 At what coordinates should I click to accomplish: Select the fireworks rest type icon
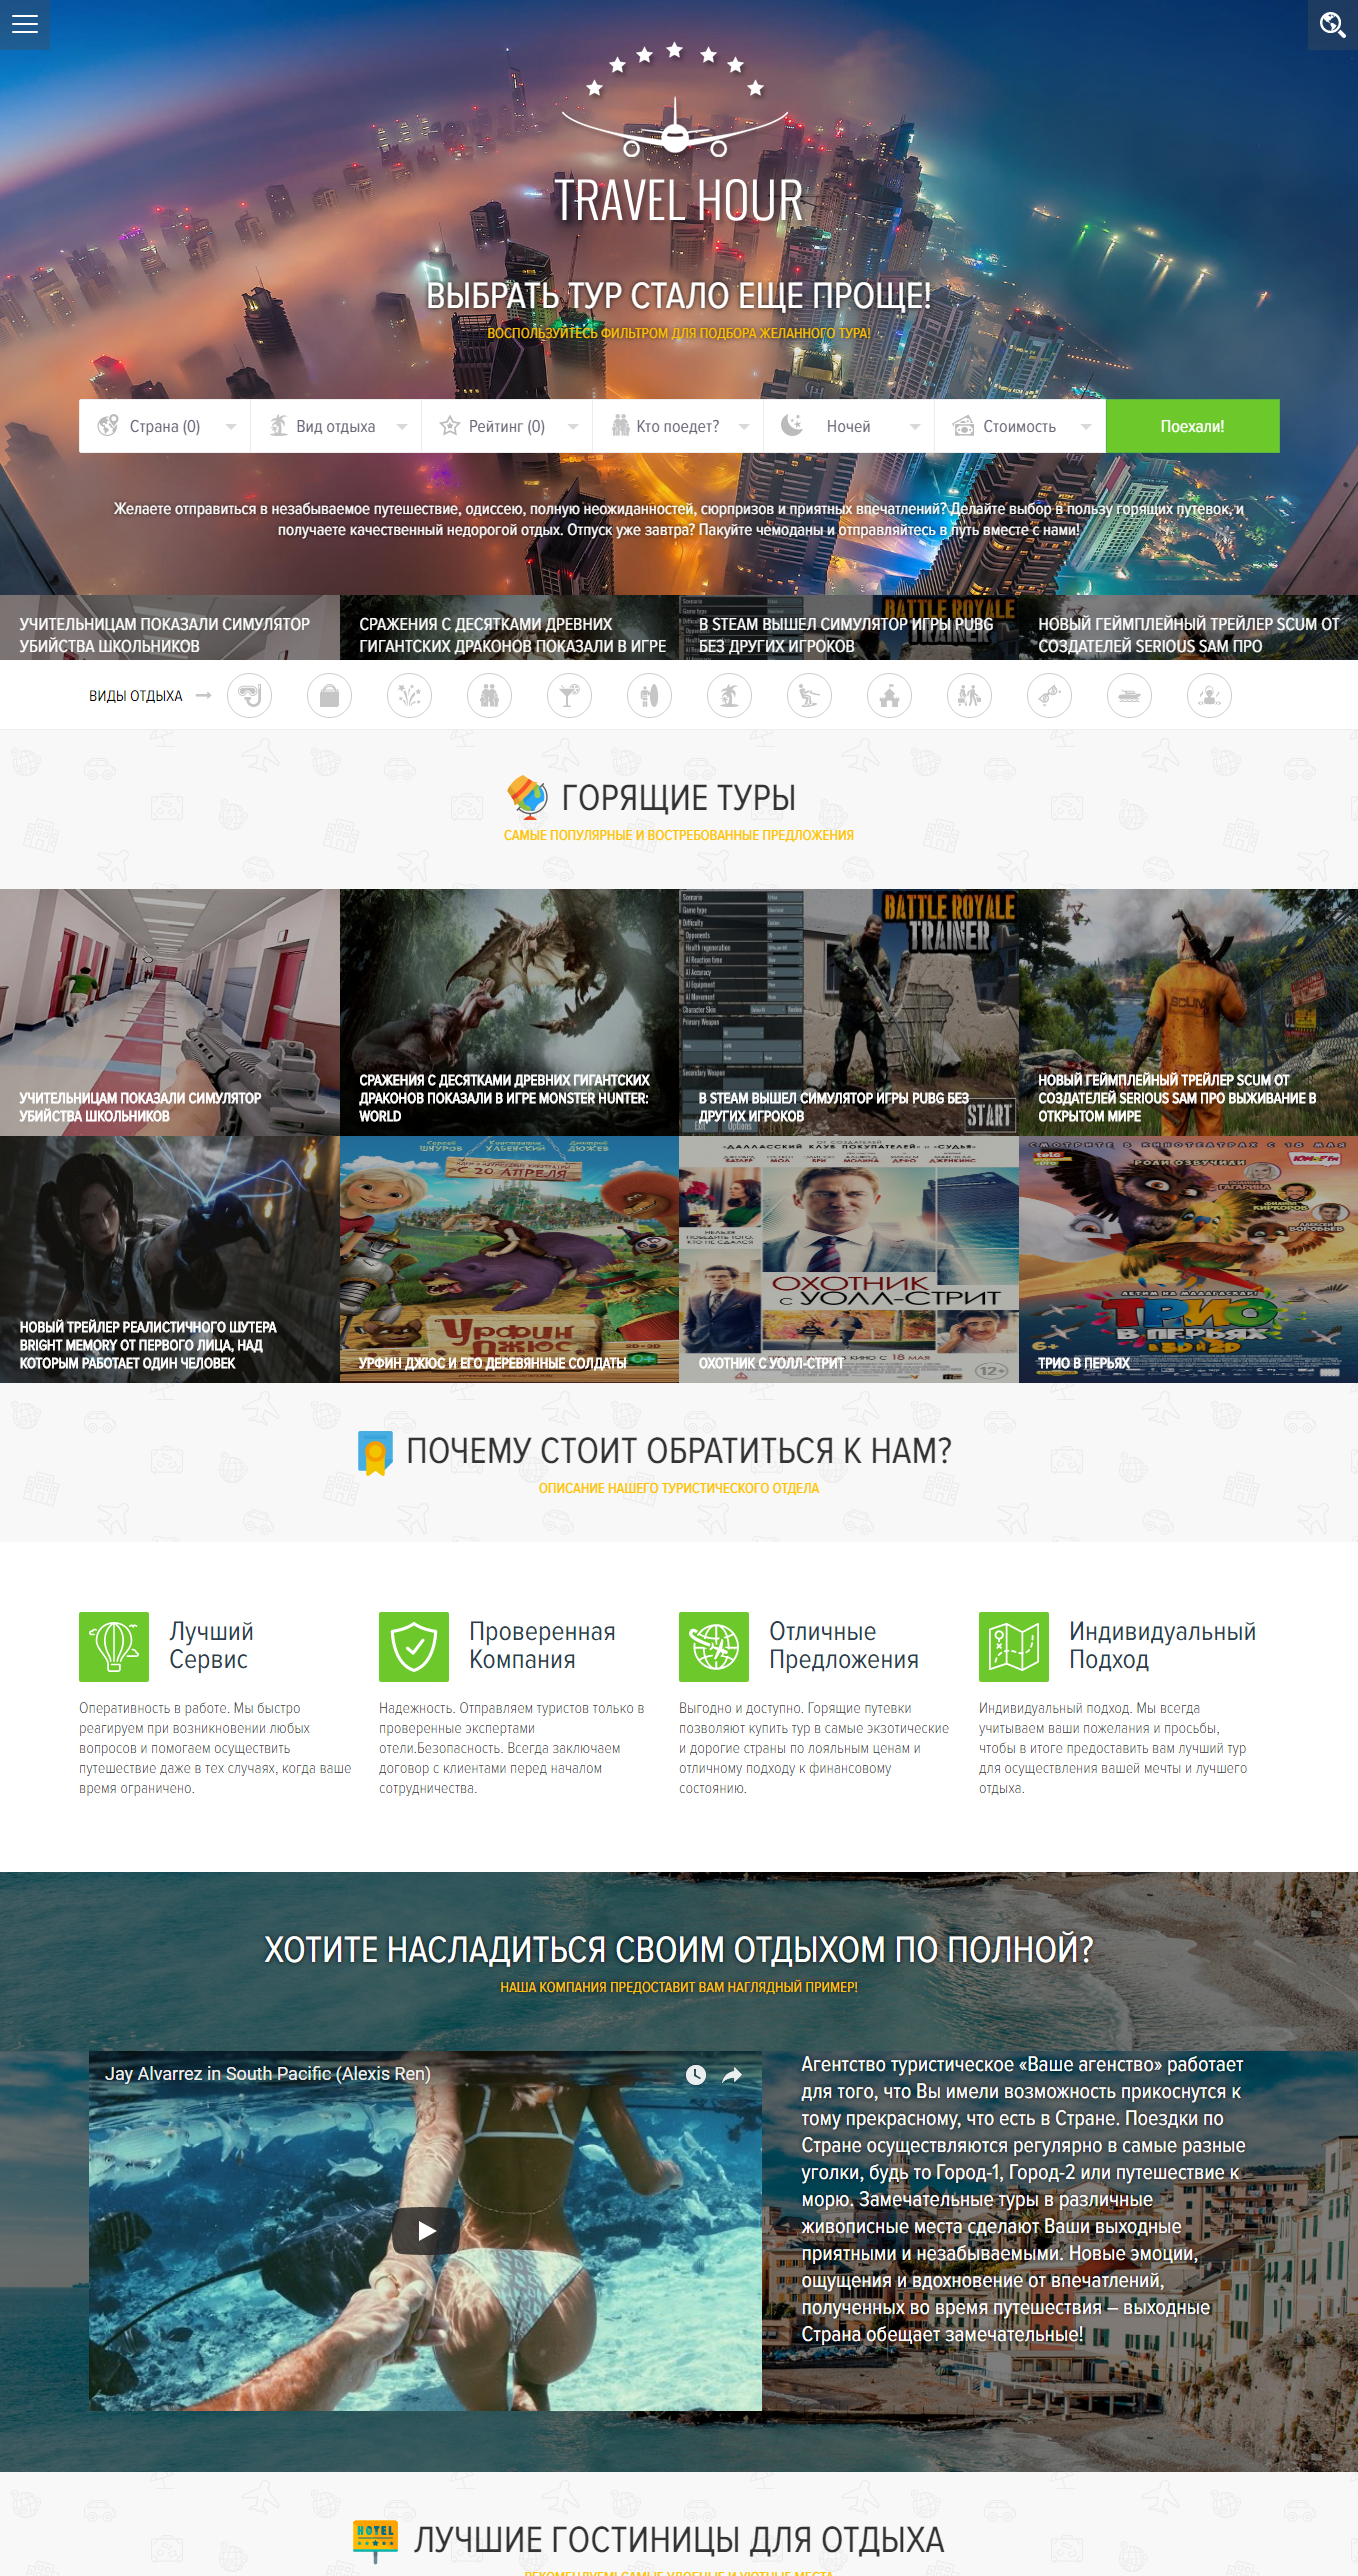pyautogui.click(x=409, y=695)
